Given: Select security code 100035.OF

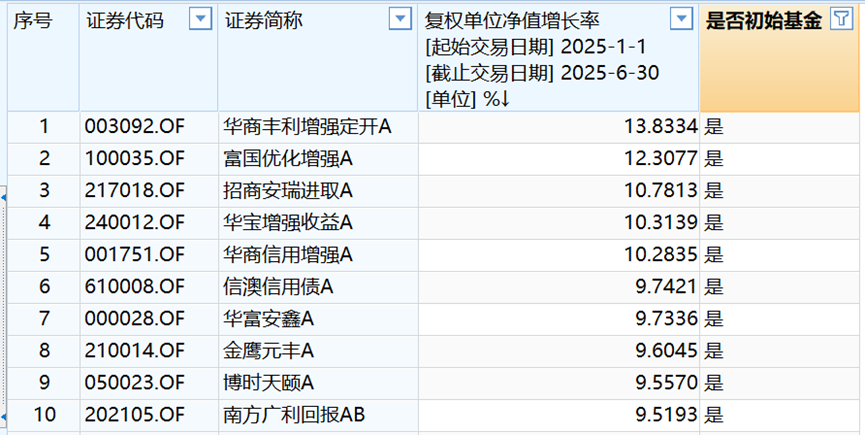Looking at the screenshot, I should coord(134,159).
